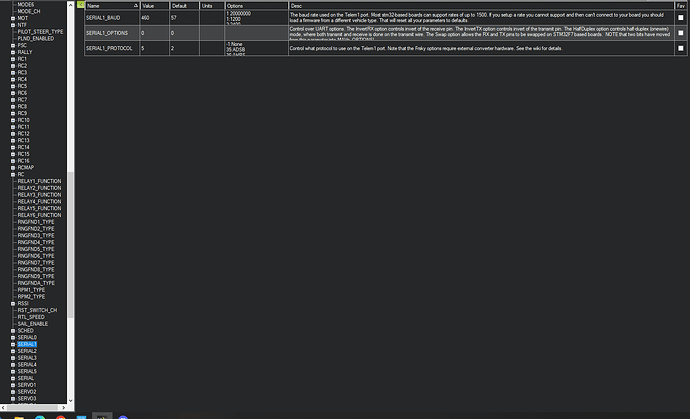Select RST_SWITCH_CH in the tree
Image resolution: width=690 pixels, height=419 pixels.
[37, 310]
